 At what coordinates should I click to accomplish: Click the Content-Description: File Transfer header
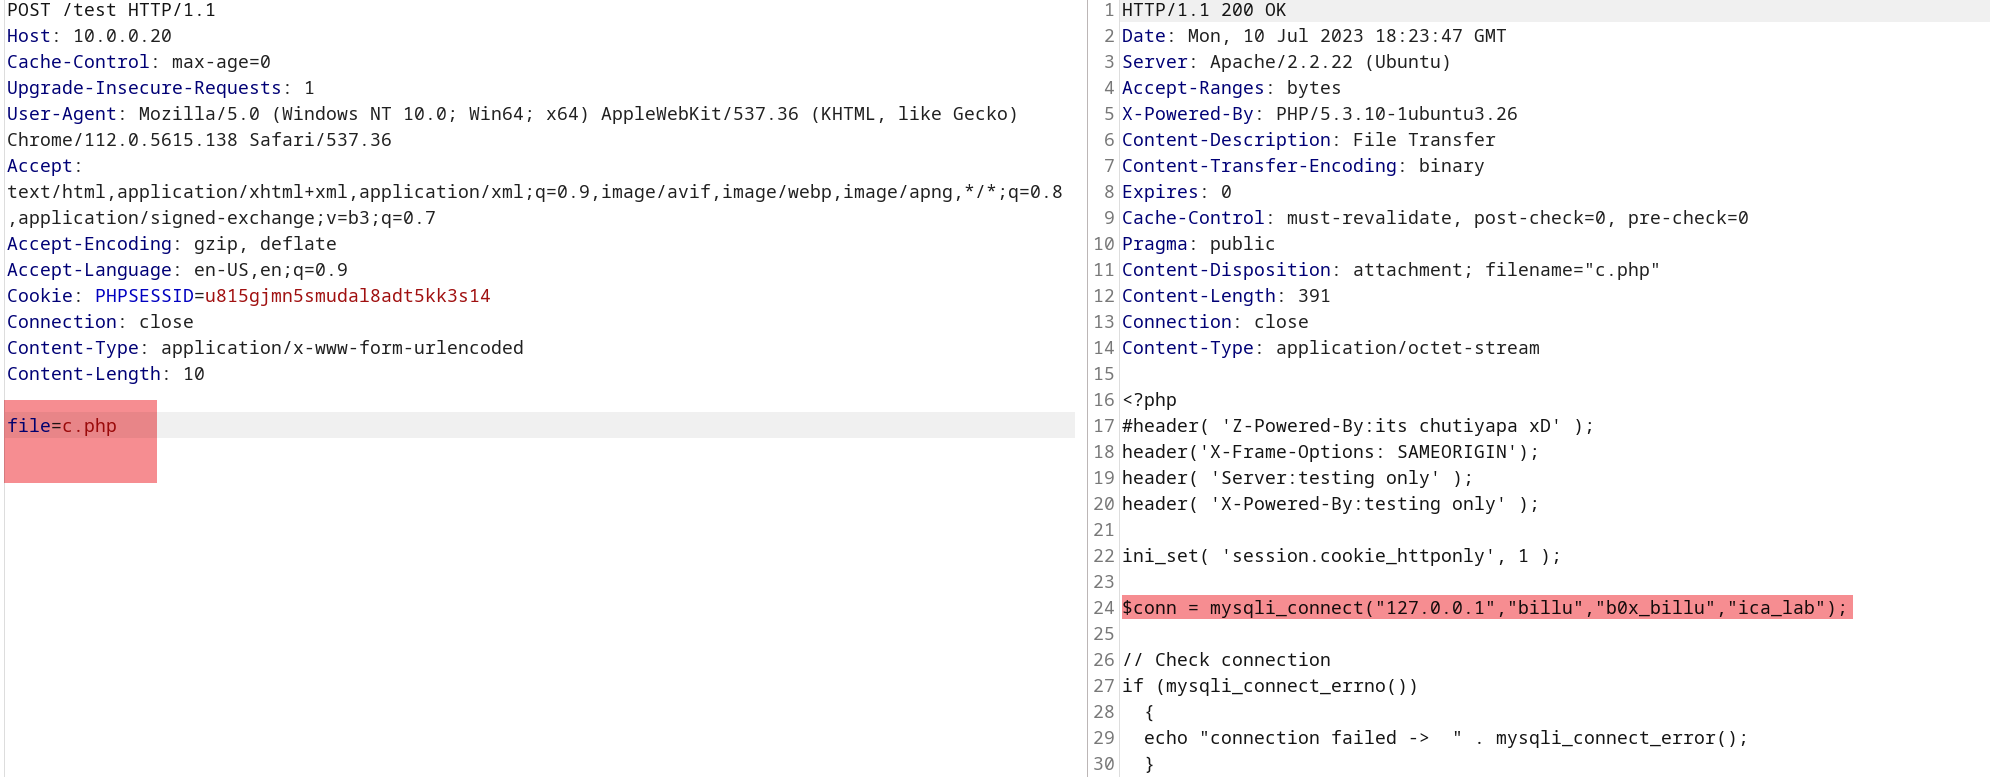point(1309,140)
